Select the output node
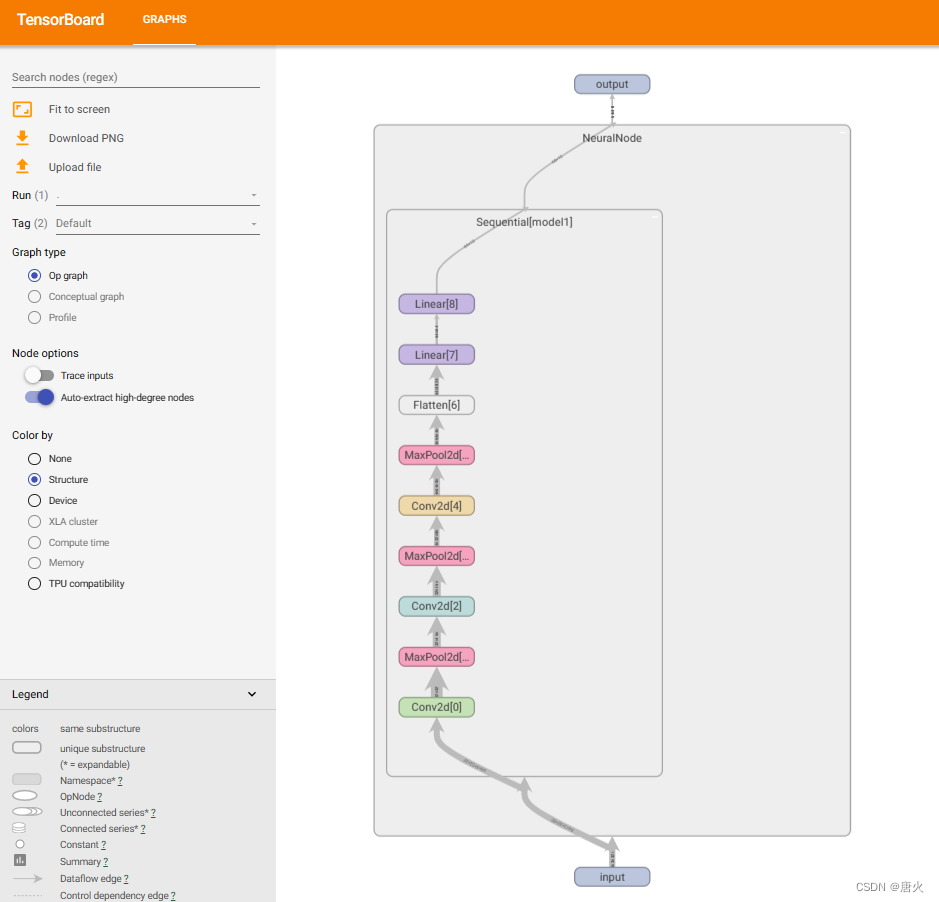 [612, 84]
